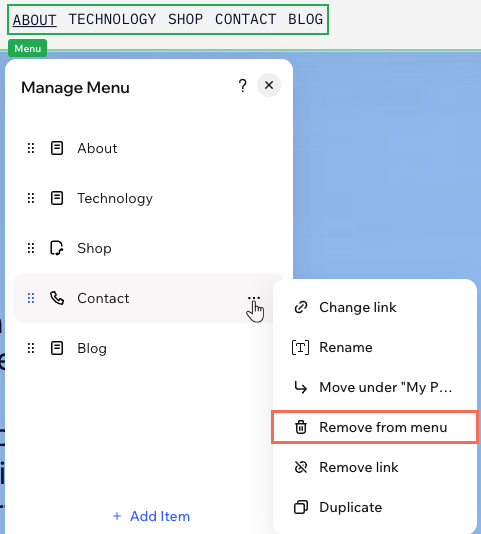The height and width of the screenshot is (534, 481).
Task: Click the trash can icon
Action: 301,427
